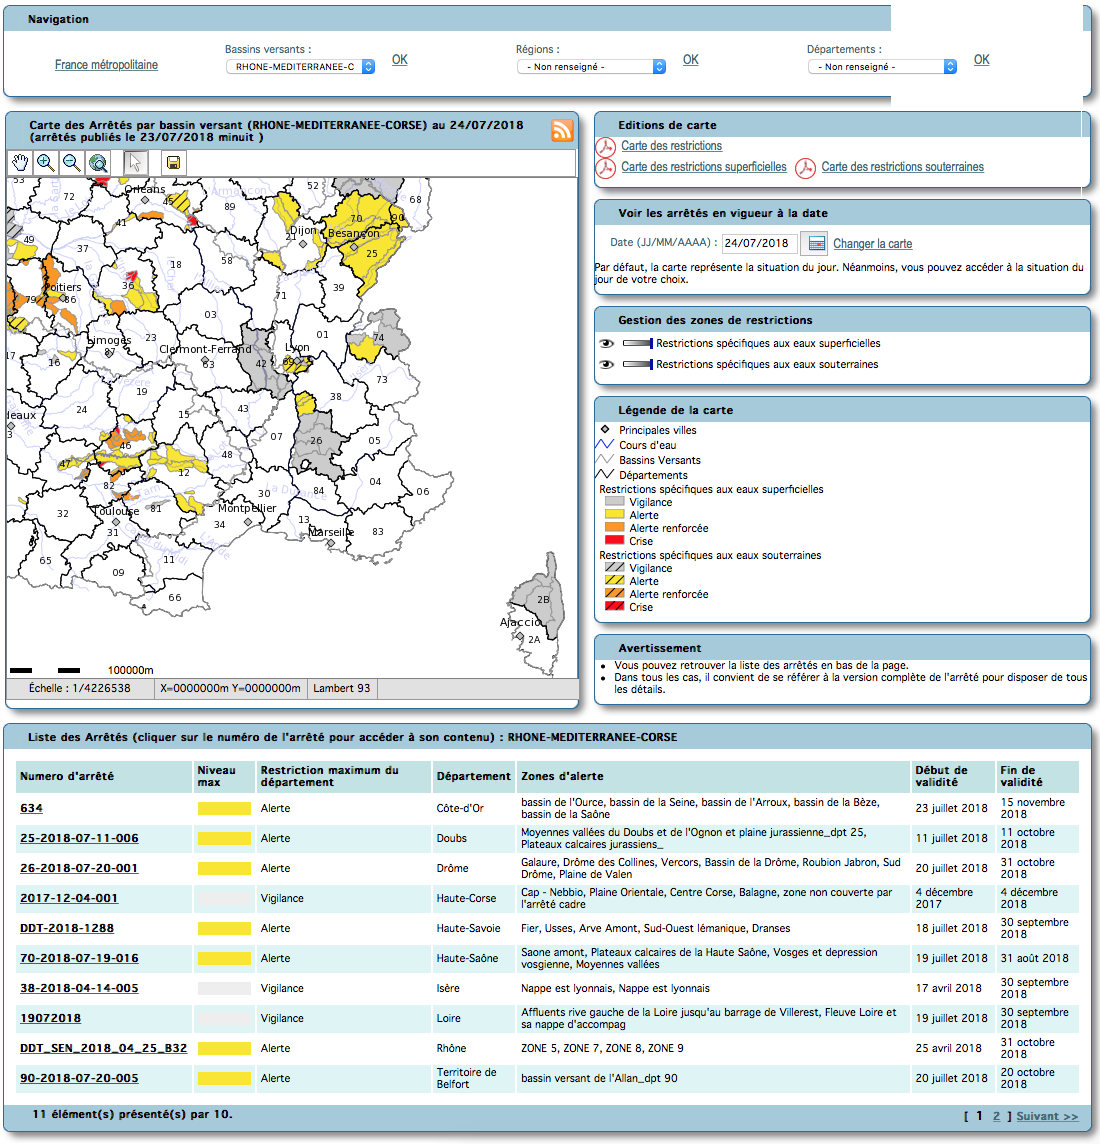The width and height of the screenshot is (1100, 1144).
Task: Adjust opacity slider for eaux superficielles
Action: pos(638,344)
